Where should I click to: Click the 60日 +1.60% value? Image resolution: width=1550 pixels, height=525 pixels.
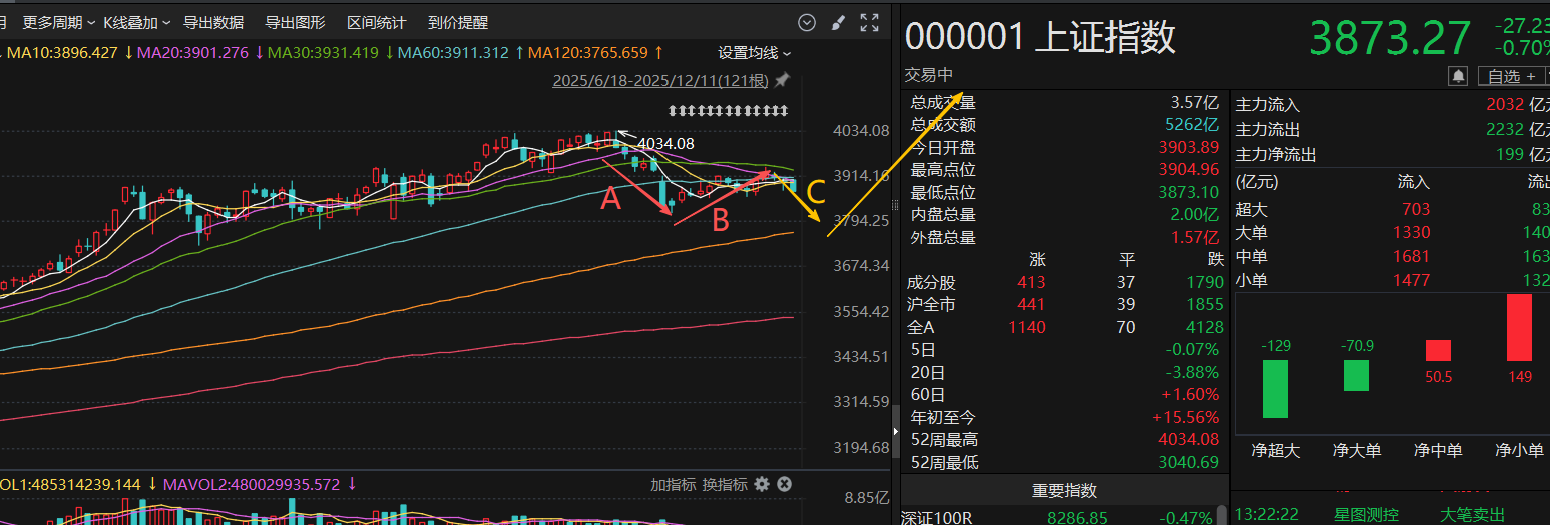1191,394
